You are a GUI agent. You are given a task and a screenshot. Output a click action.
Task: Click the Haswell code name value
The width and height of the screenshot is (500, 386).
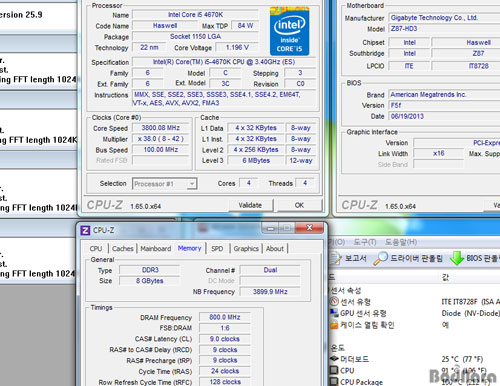tap(165, 26)
